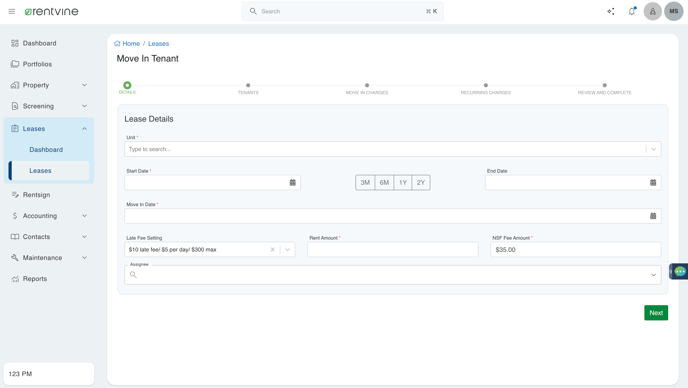Click the Next button
Screen dimensions: 688x388
tap(656, 313)
